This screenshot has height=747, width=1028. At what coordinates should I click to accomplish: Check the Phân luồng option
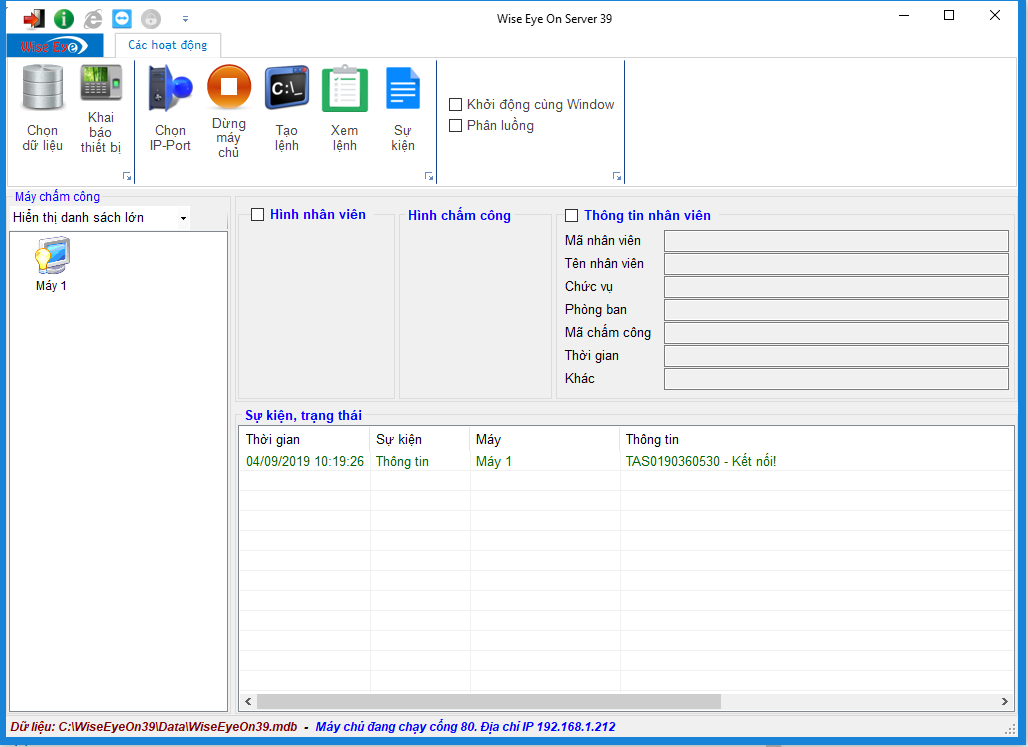pos(456,125)
